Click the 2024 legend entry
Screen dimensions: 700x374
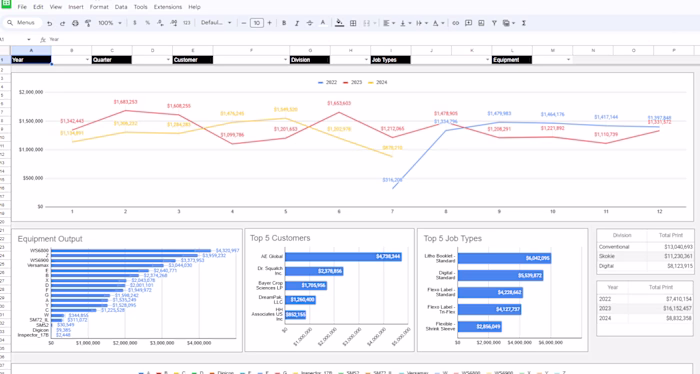(x=378, y=83)
